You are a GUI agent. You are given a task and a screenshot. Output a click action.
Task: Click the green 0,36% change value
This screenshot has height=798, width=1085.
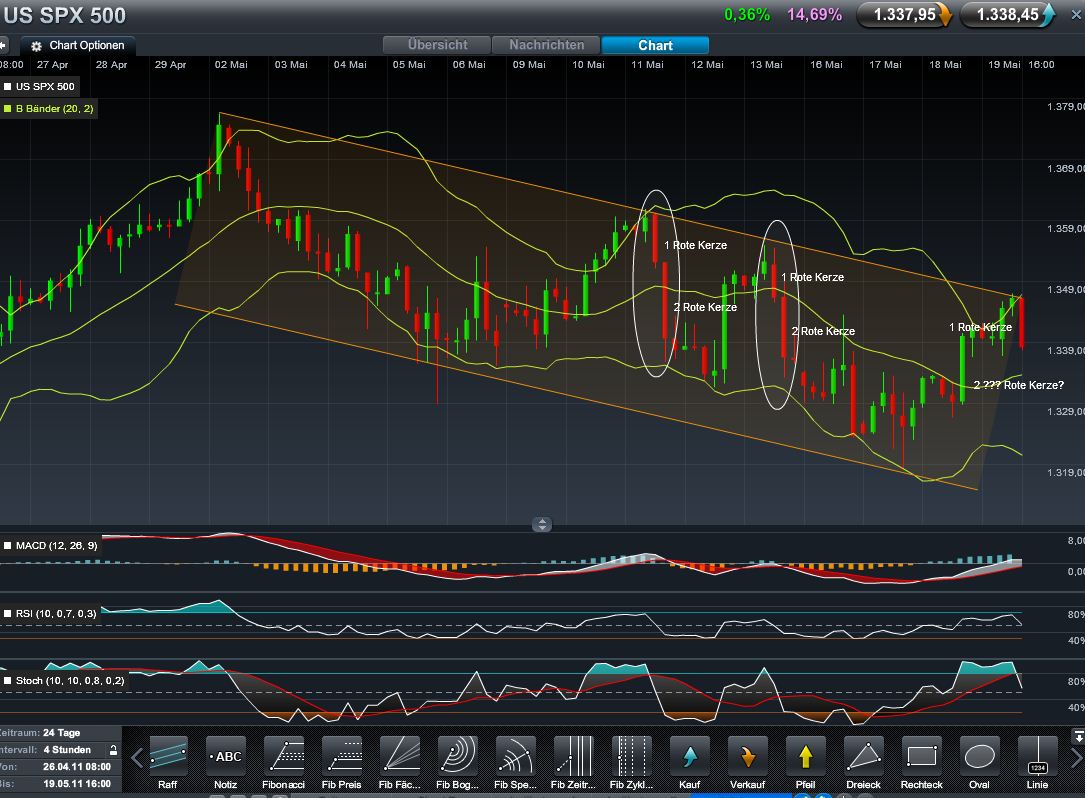(x=747, y=15)
